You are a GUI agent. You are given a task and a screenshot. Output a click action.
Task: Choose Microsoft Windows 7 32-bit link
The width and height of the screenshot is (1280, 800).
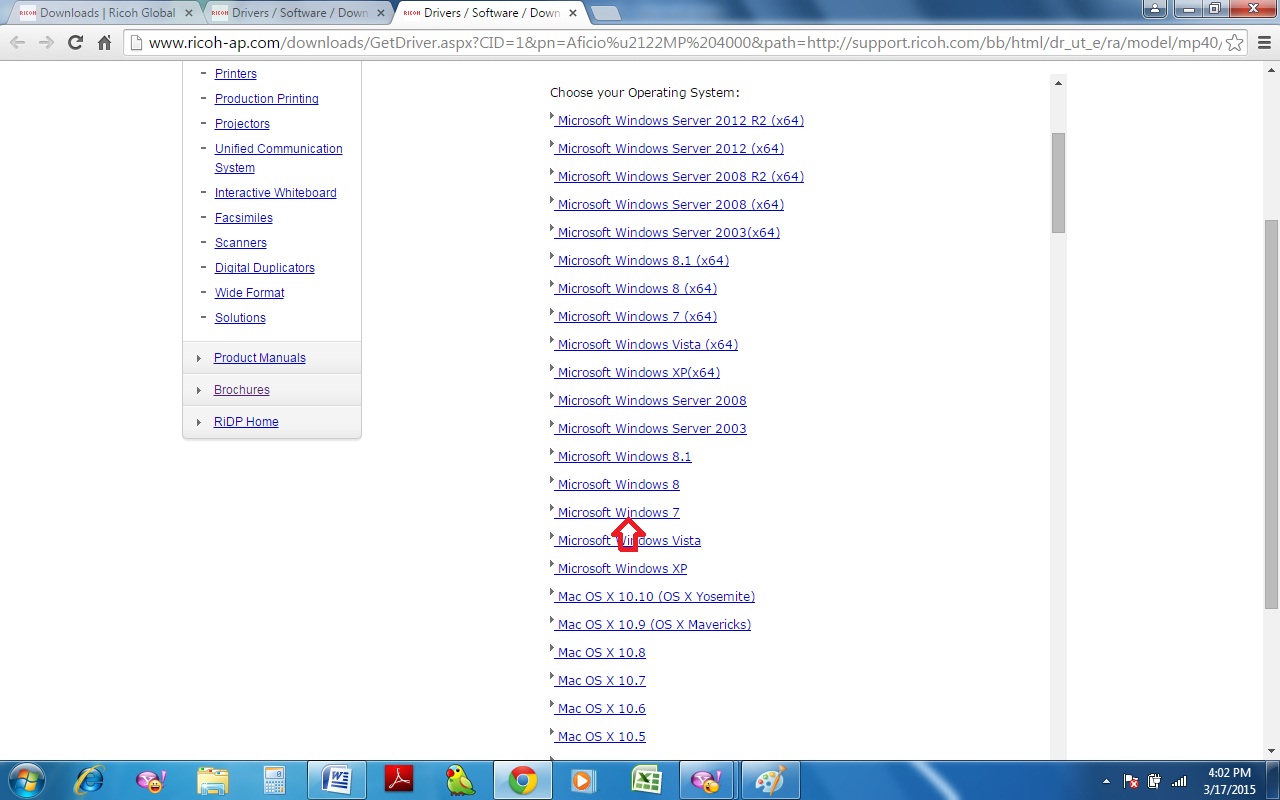(619, 513)
